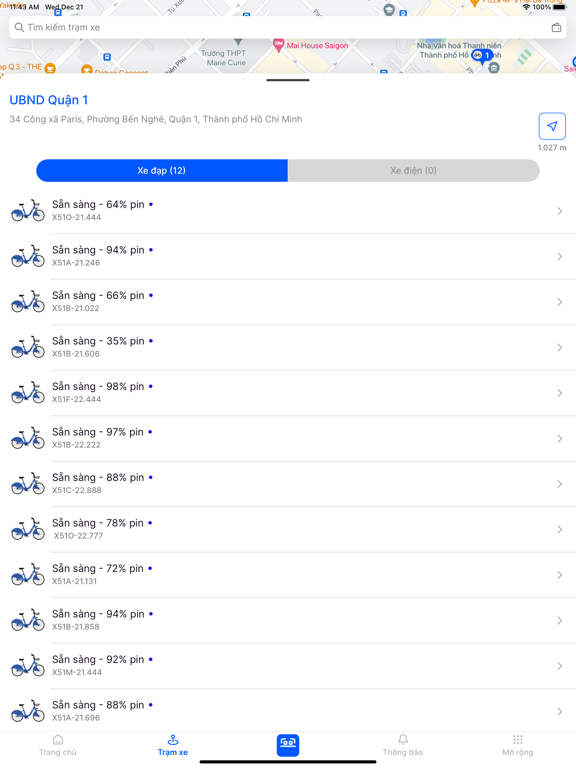Click bike icon for X51A-21.696
This screenshot has height=768, width=576.
pos(28,711)
